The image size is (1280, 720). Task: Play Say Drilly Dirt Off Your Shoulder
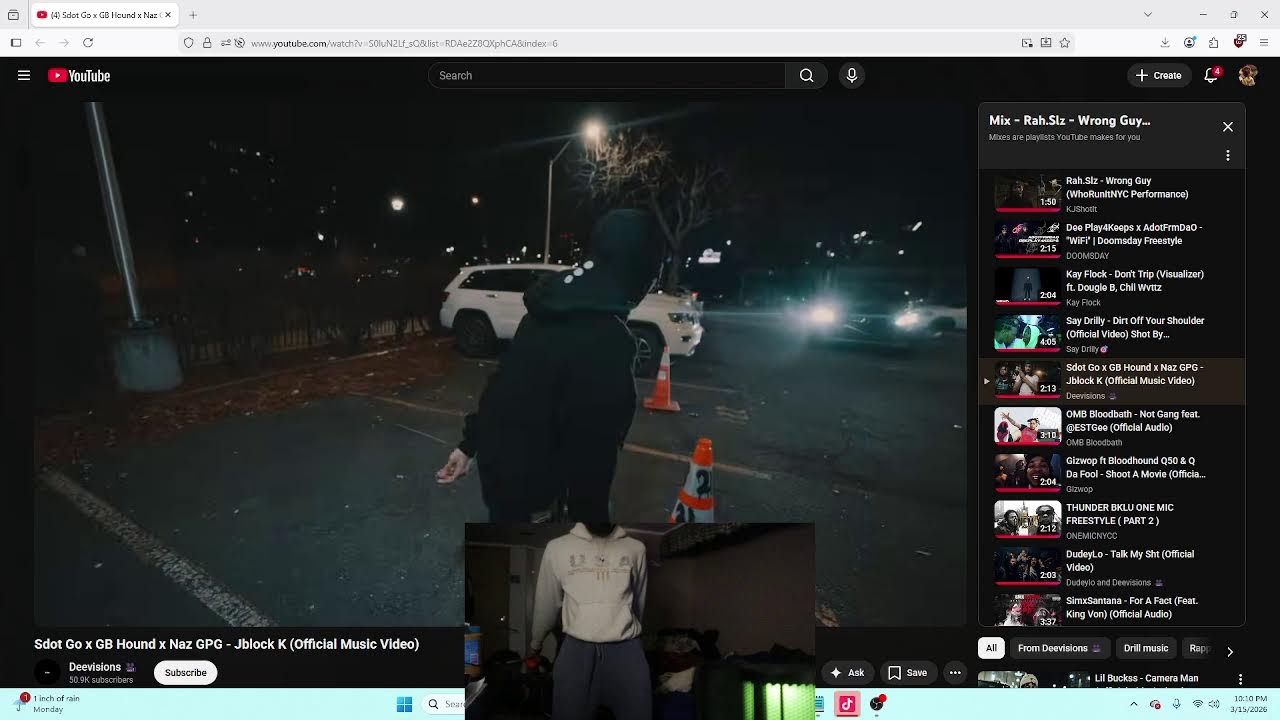pyautogui.click(x=1110, y=334)
